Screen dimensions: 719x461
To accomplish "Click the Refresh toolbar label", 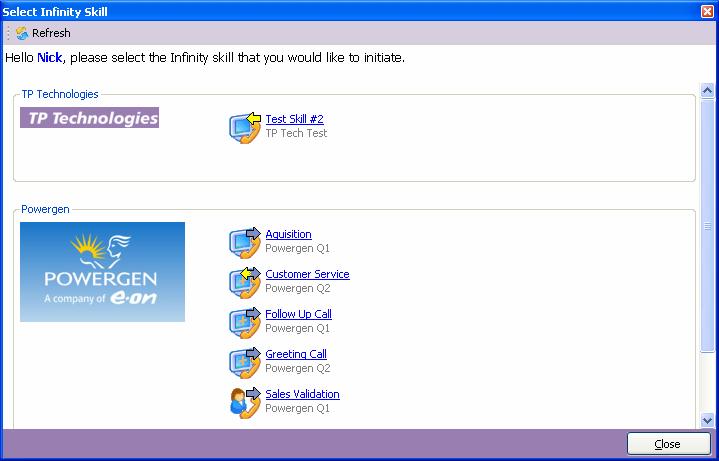I will [51, 33].
